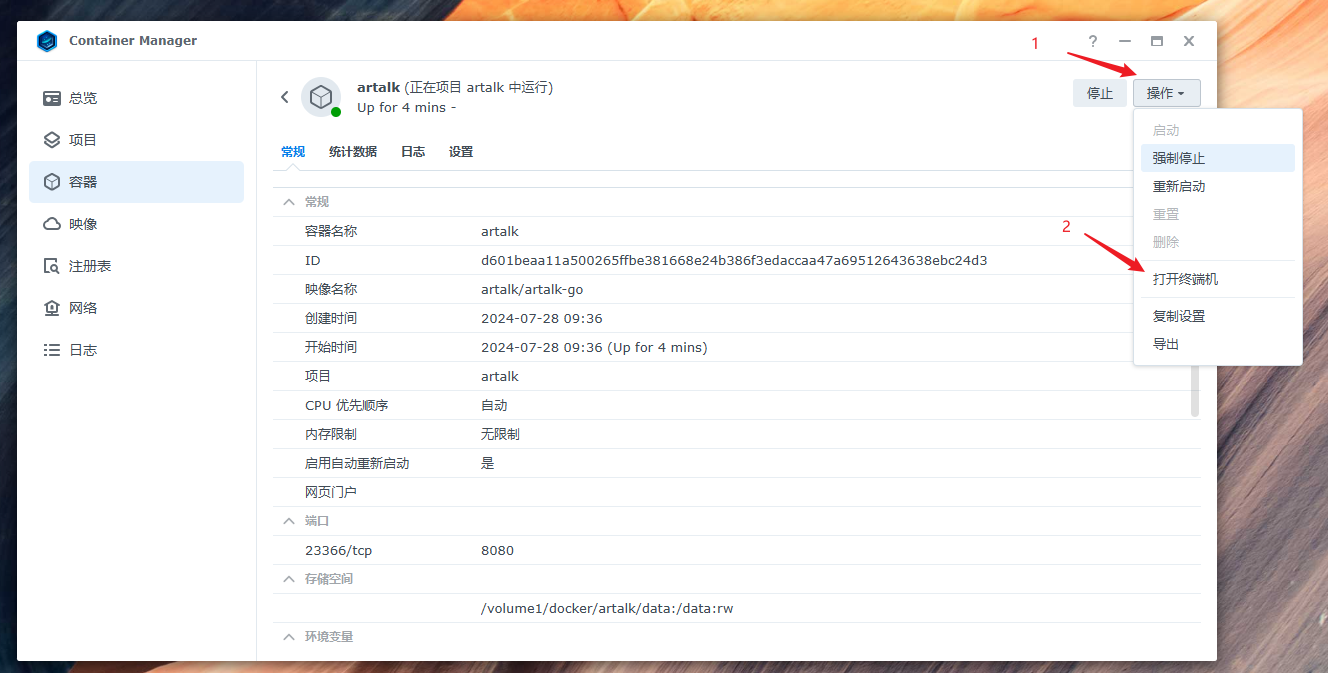
Task: Choose 重新启动 restart from menu
Action: click(x=1217, y=186)
